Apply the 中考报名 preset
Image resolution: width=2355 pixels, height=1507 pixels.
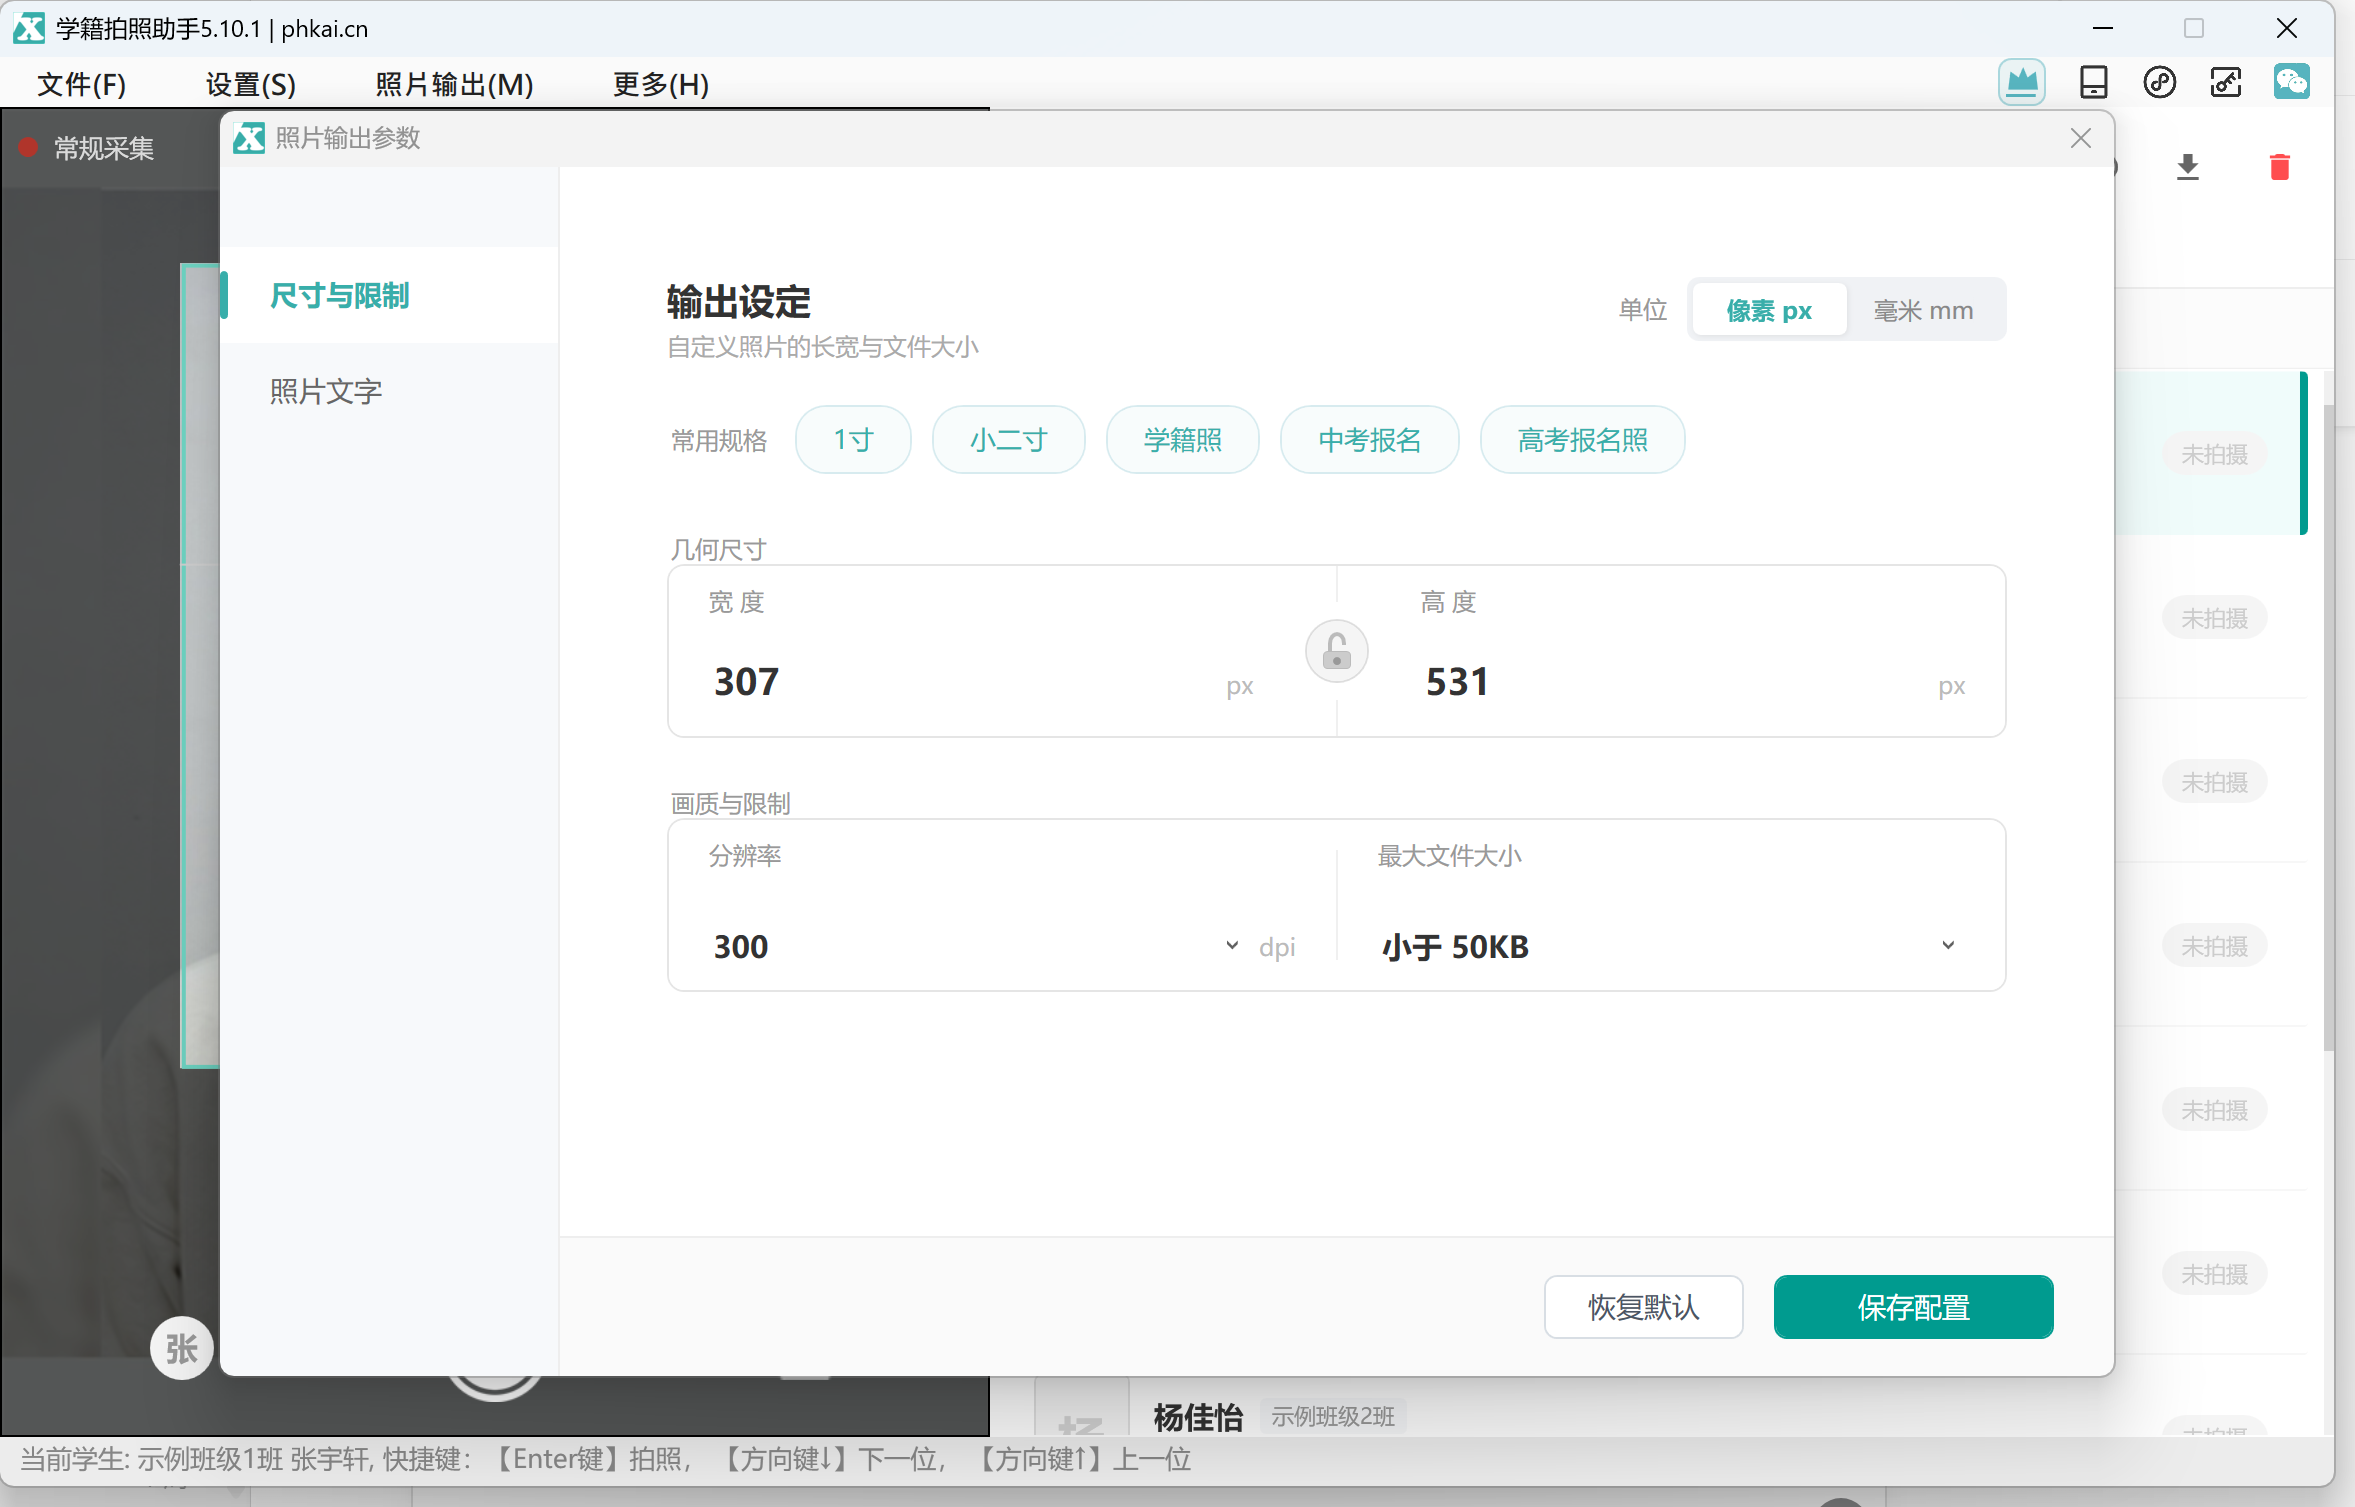pyautogui.click(x=1369, y=439)
